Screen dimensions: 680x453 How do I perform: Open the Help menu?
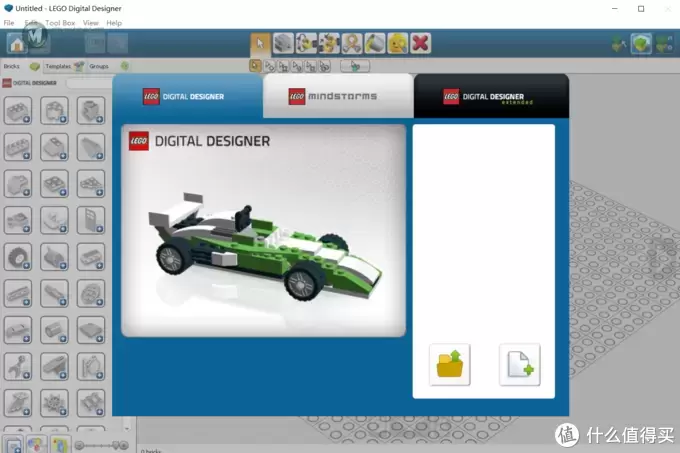point(114,23)
